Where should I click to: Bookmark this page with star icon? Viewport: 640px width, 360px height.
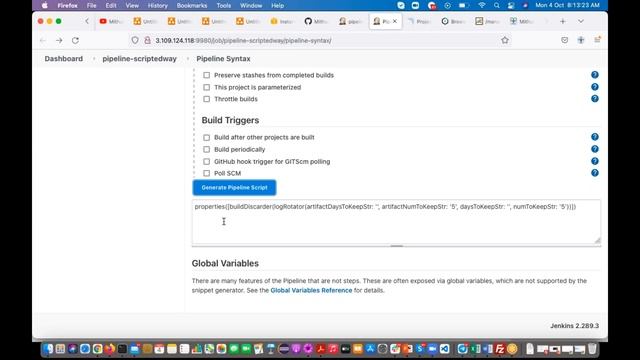point(505,40)
